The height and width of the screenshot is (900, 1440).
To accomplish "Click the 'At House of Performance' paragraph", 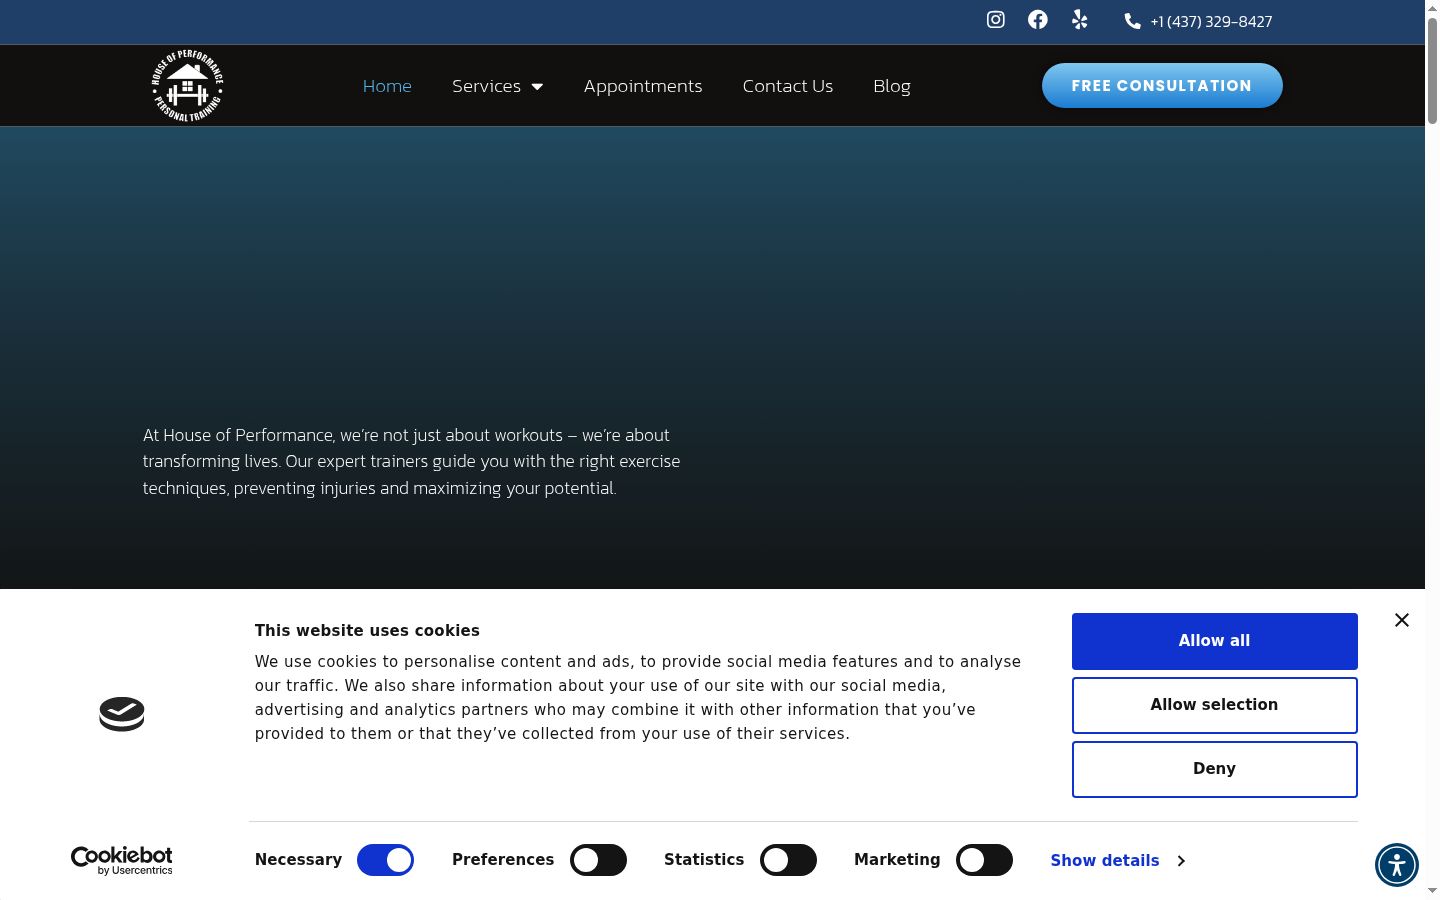I will pyautogui.click(x=411, y=461).
